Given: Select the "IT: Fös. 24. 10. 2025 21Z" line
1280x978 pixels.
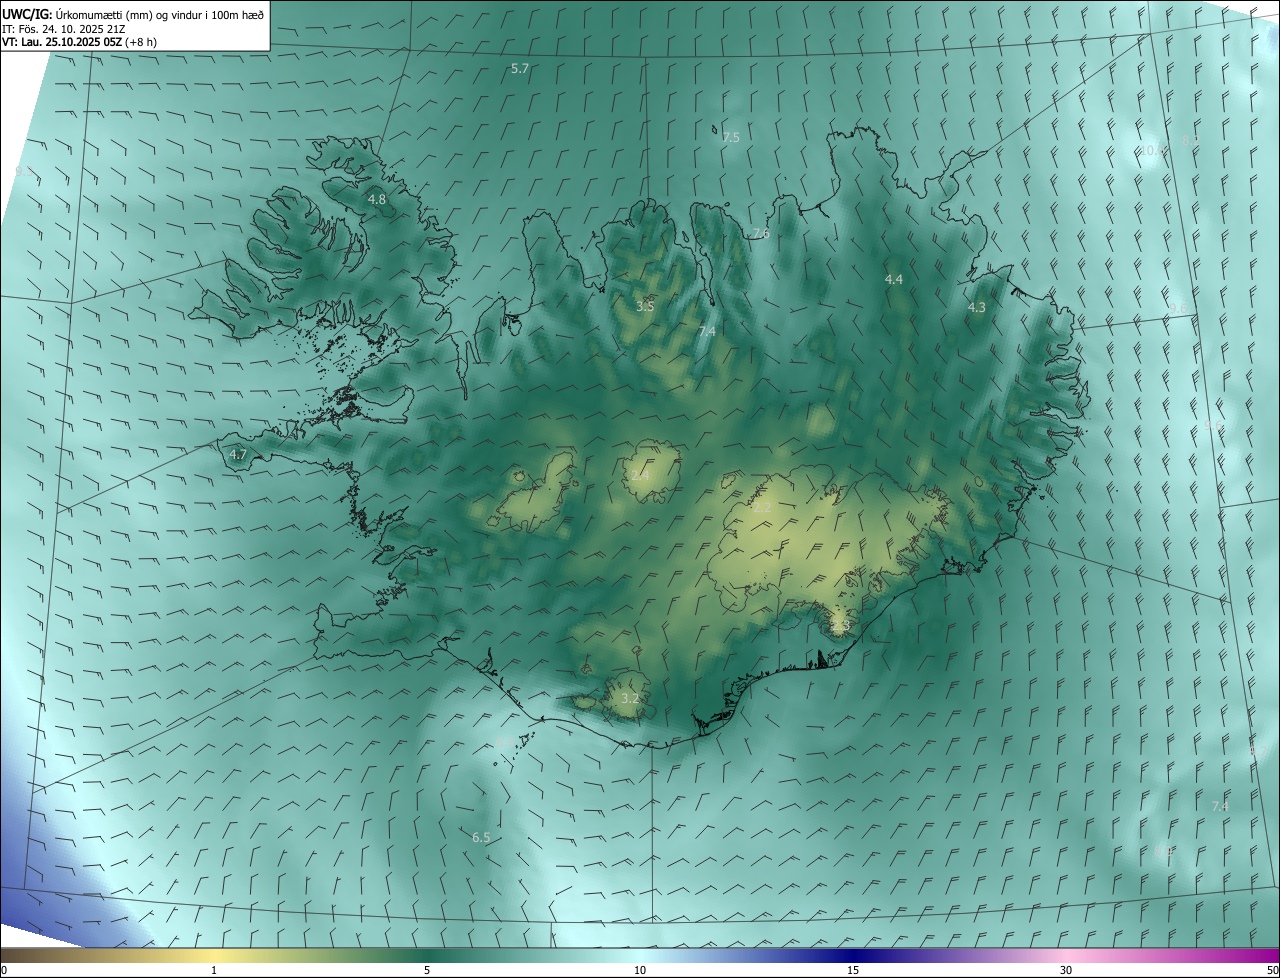Looking at the screenshot, I should tap(63, 28).
